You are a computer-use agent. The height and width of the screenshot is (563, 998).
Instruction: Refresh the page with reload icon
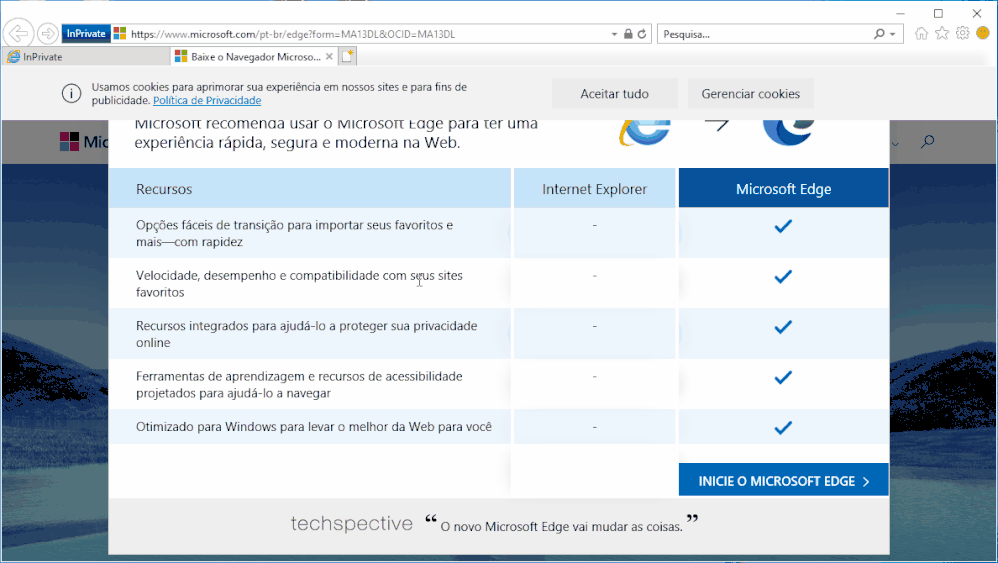(x=642, y=34)
